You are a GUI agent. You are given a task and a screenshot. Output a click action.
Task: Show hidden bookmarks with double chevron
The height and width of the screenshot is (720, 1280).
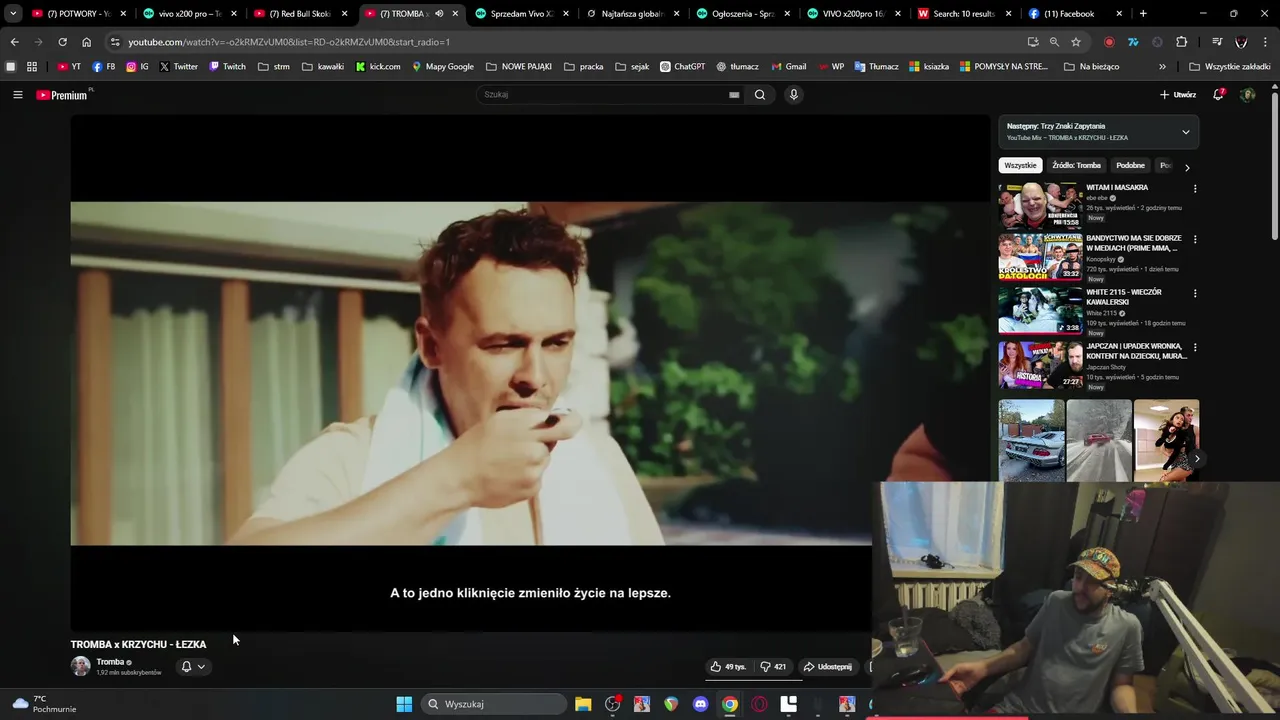1162,67
